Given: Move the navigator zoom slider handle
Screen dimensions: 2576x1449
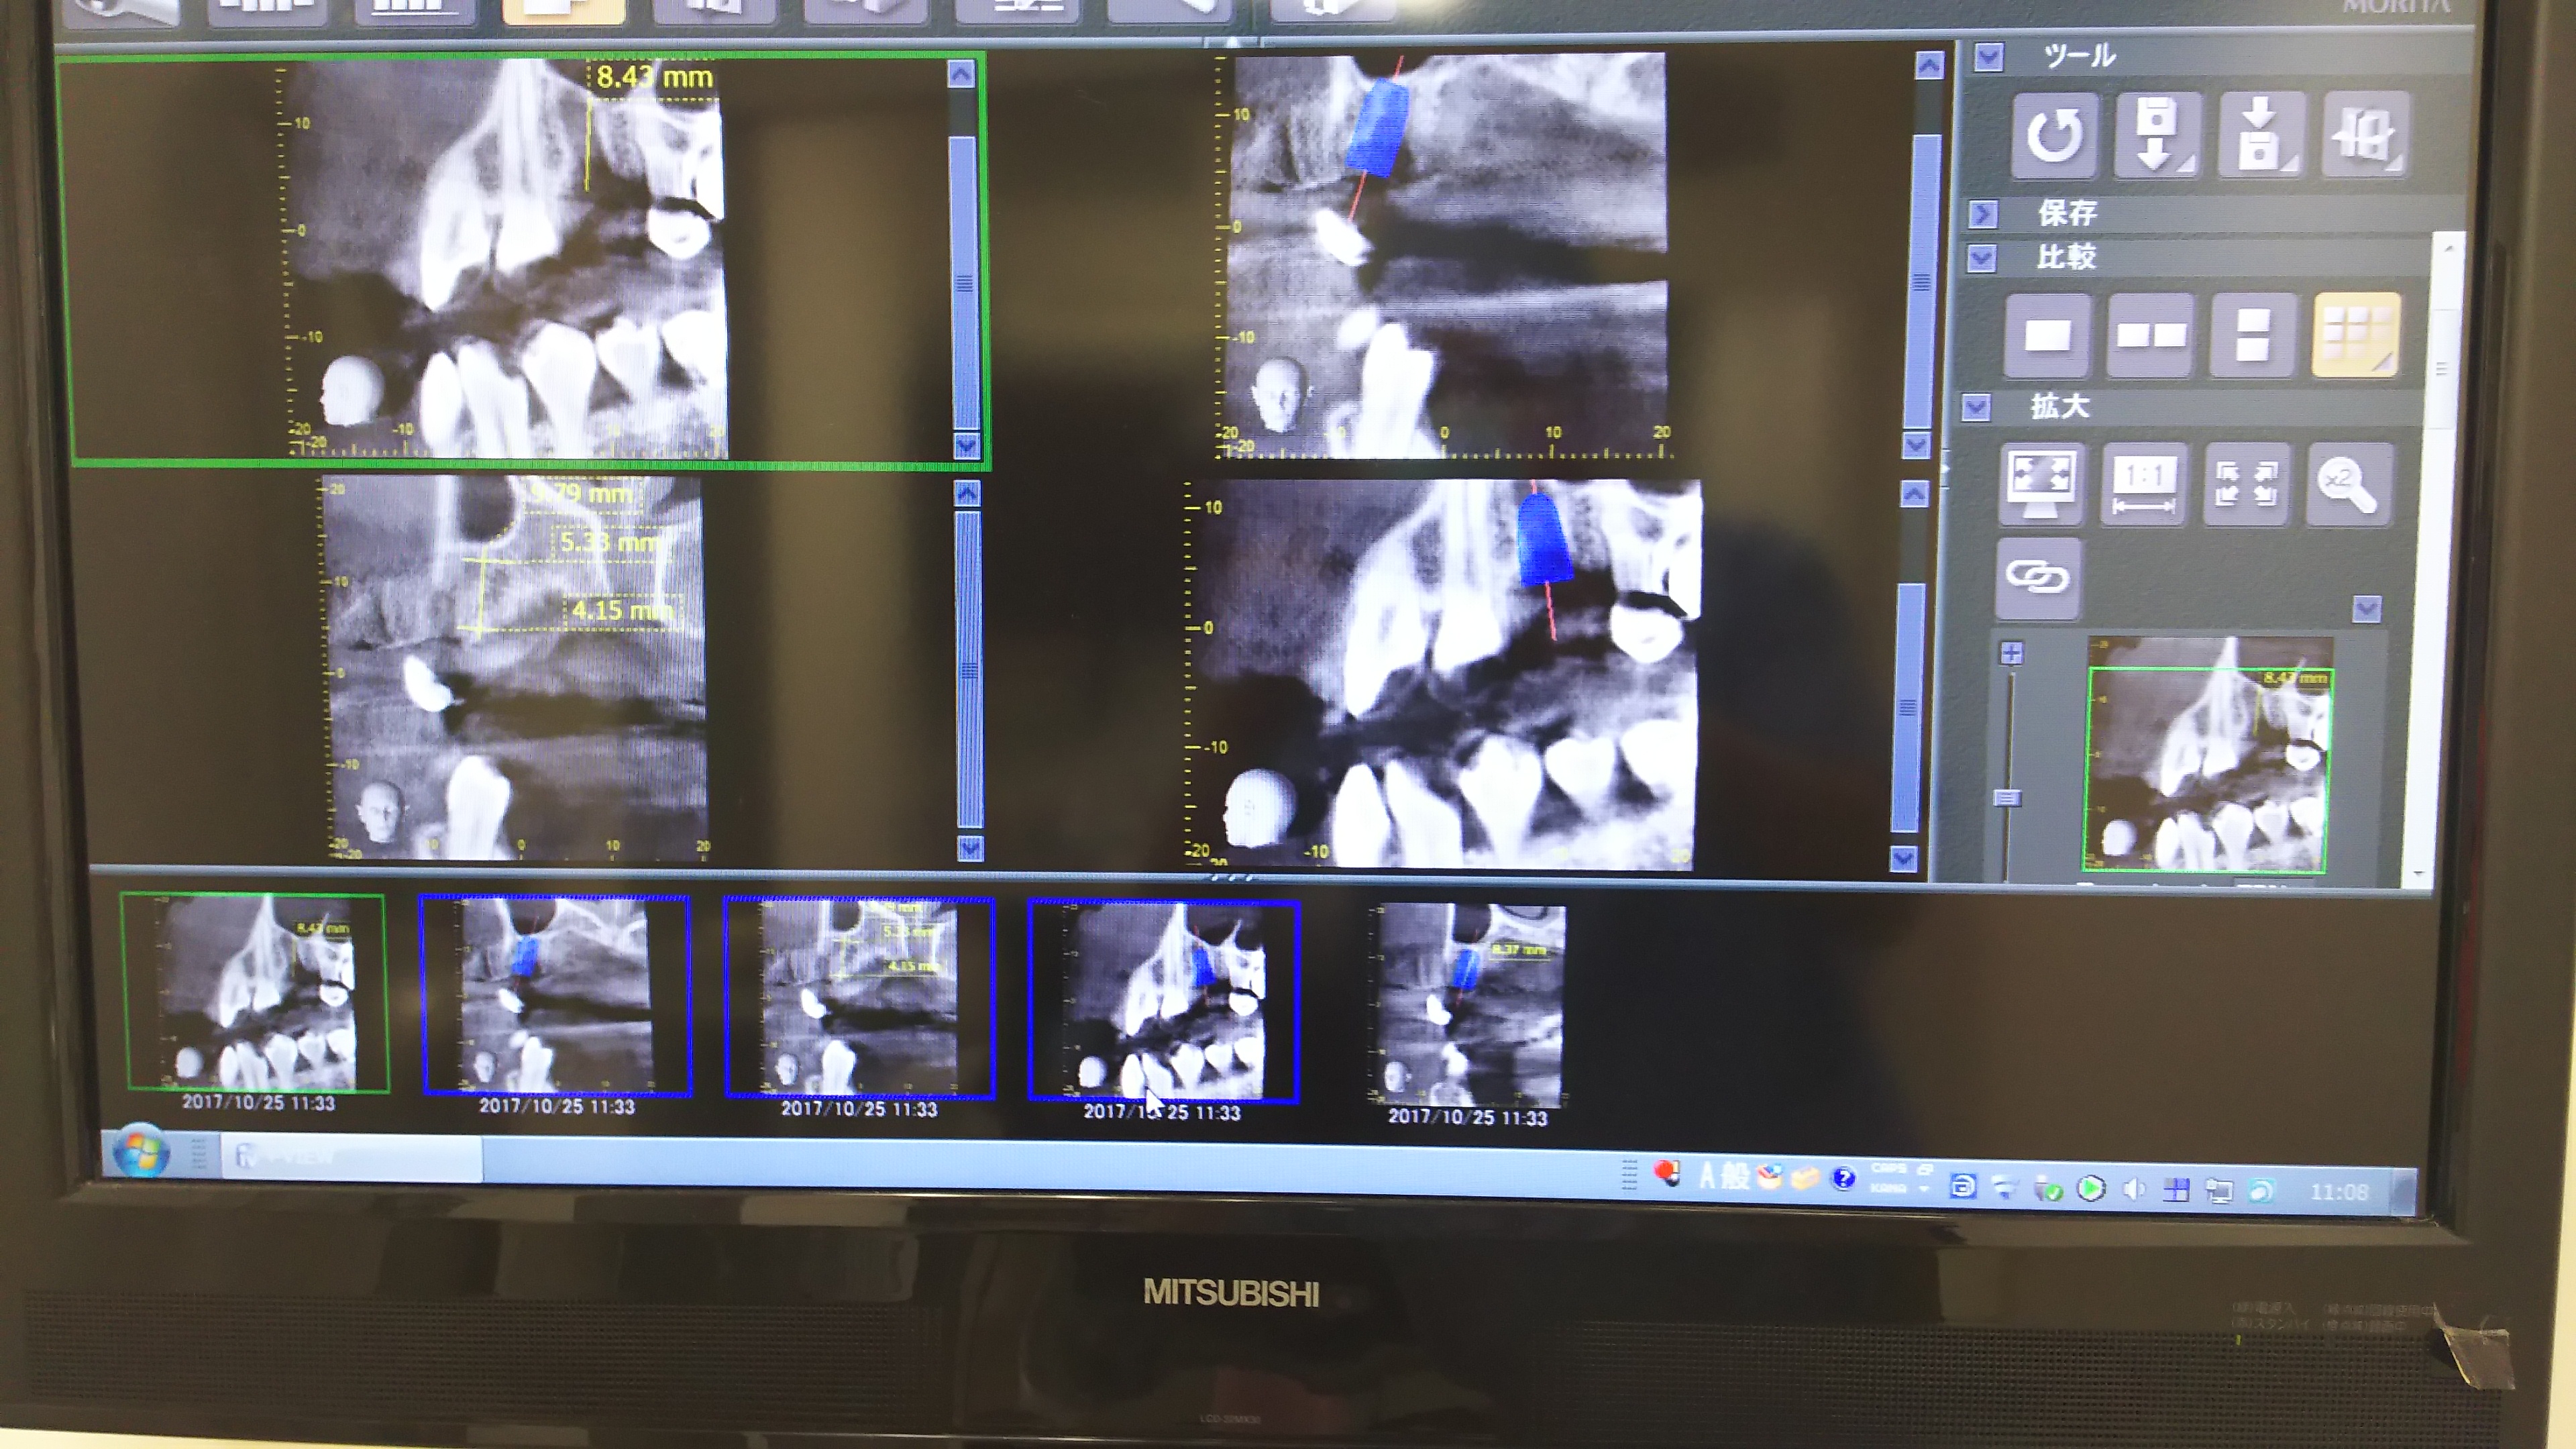Looking at the screenshot, I should [x=2007, y=797].
